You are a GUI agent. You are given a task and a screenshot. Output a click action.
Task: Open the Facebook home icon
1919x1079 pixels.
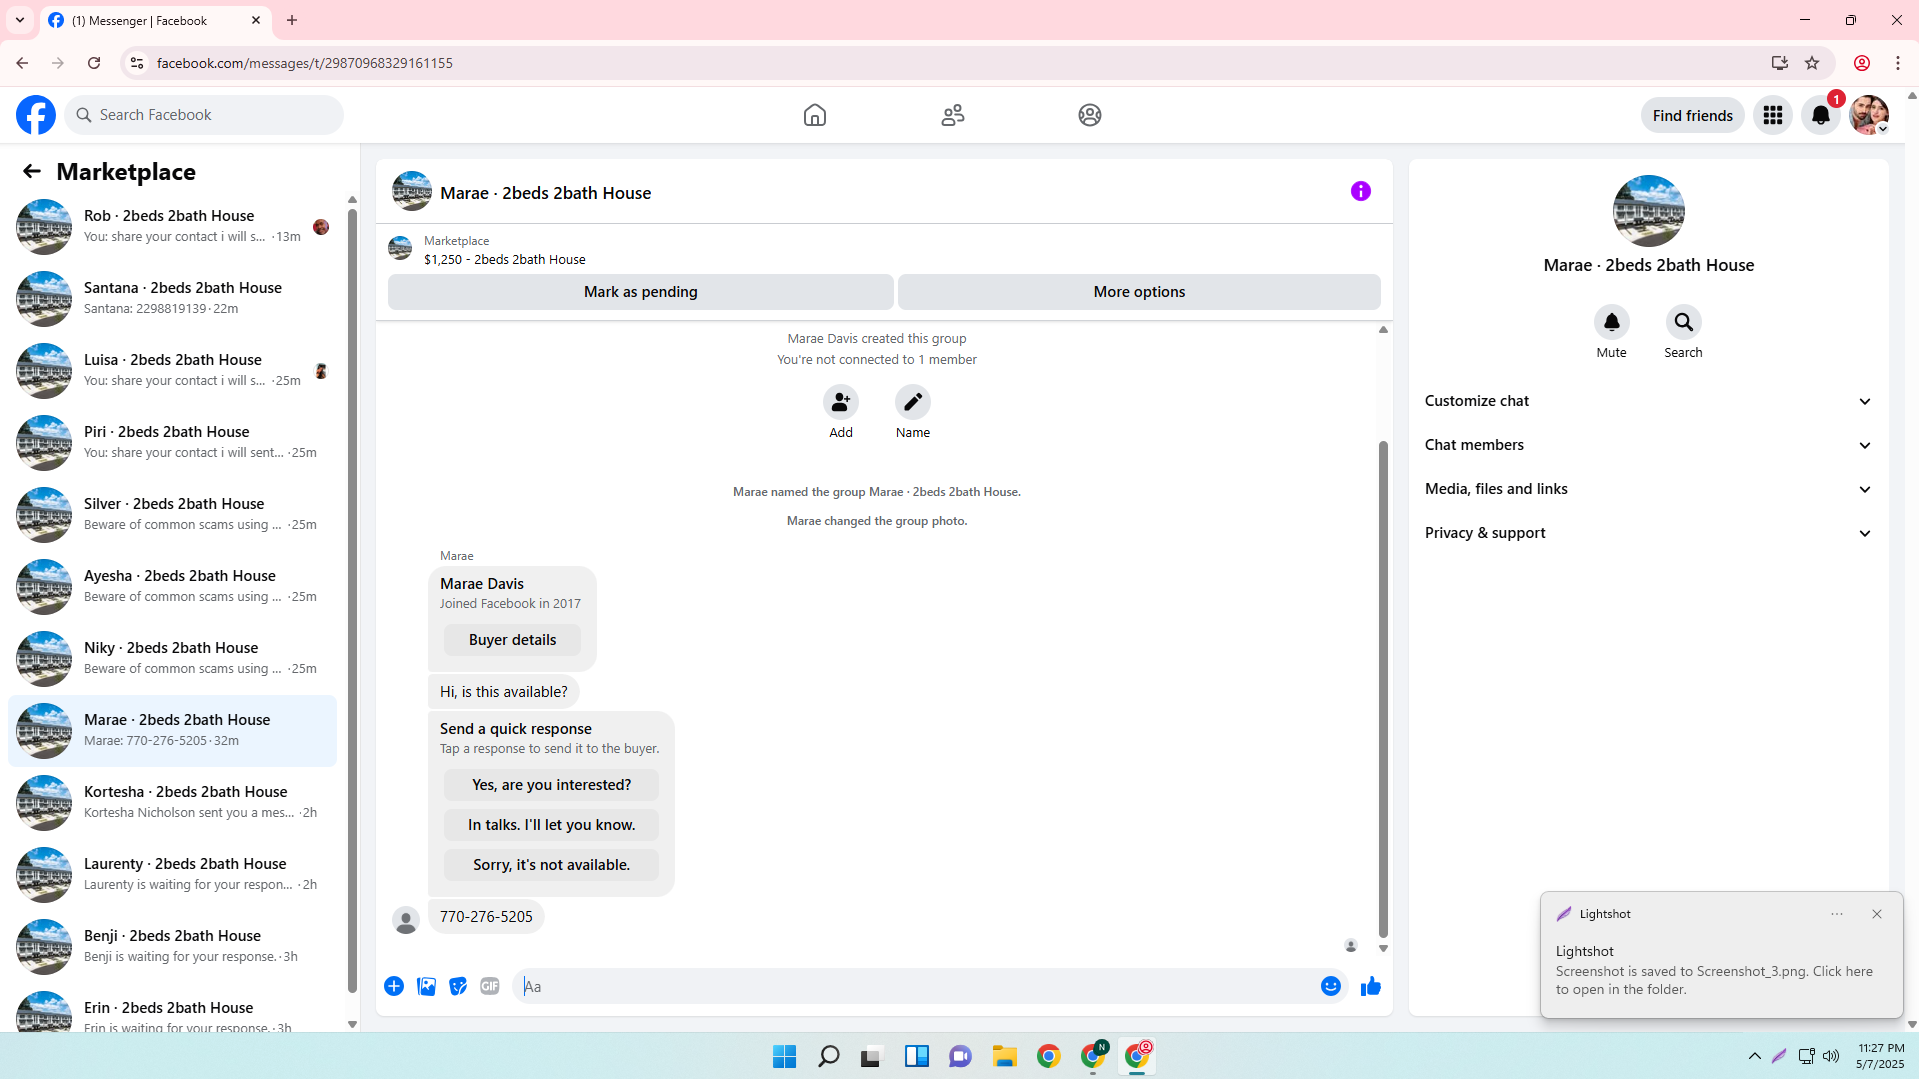pyautogui.click(x=815, y=115)
